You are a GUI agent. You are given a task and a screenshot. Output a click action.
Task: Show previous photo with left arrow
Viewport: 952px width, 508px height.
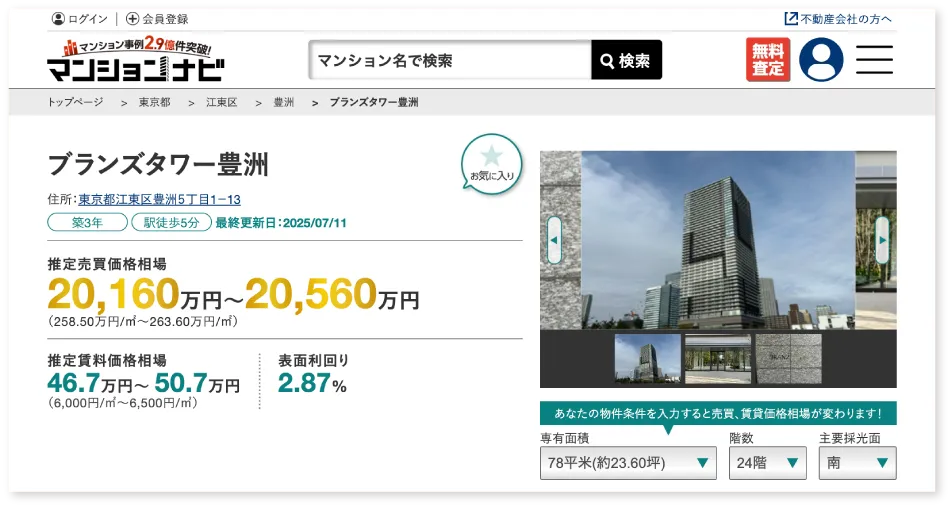[554, 240]
